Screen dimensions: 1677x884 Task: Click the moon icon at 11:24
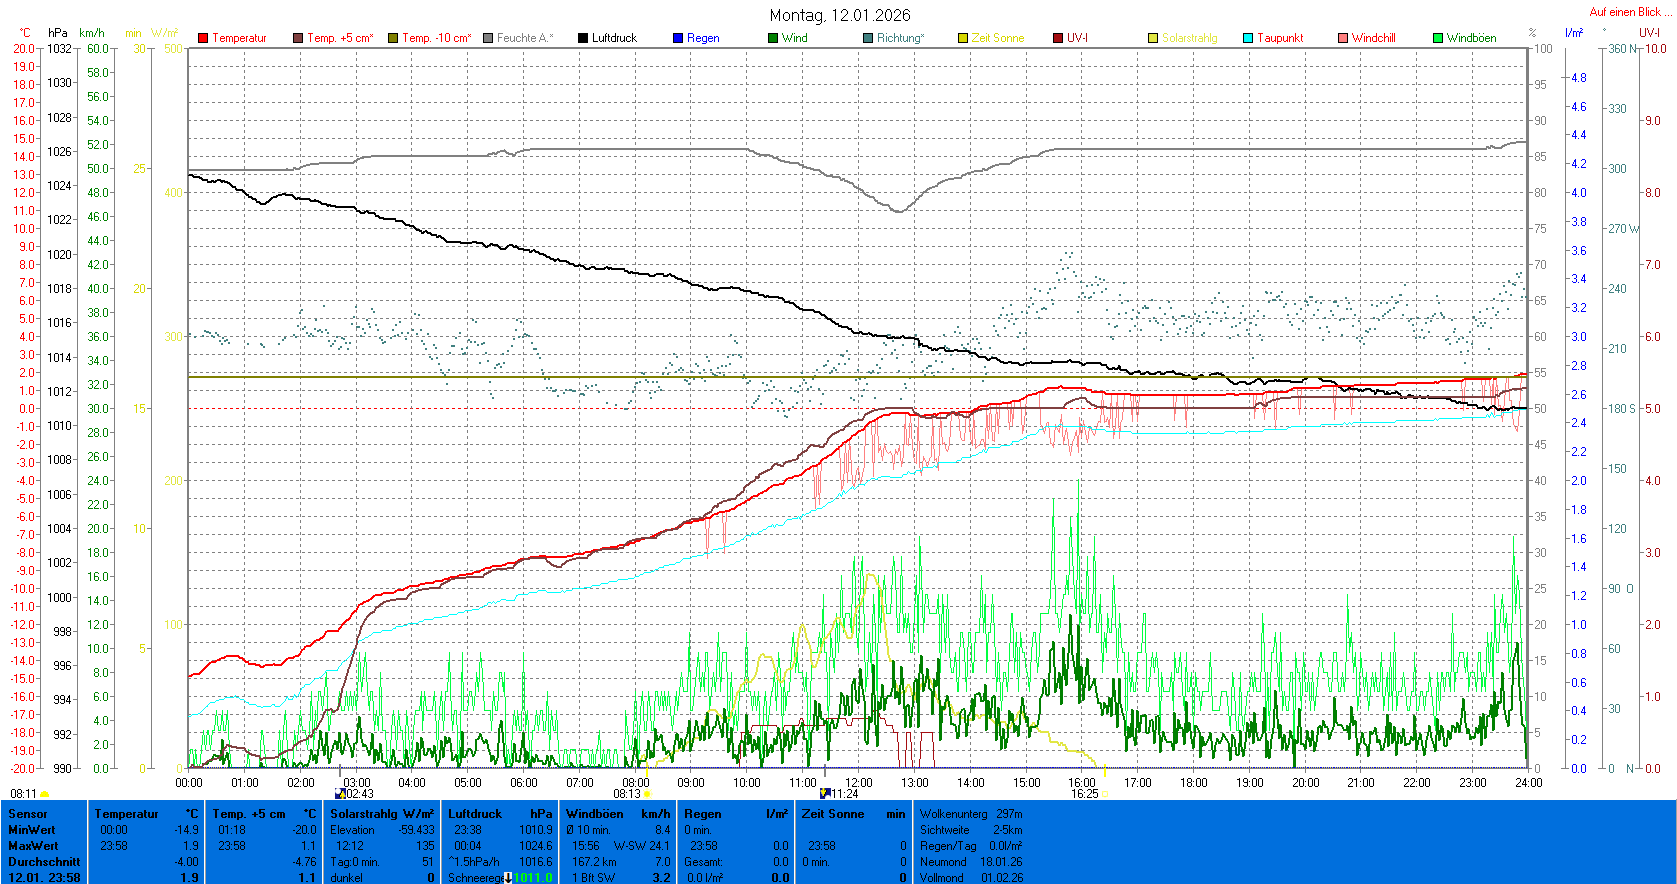tap(825, 793)
